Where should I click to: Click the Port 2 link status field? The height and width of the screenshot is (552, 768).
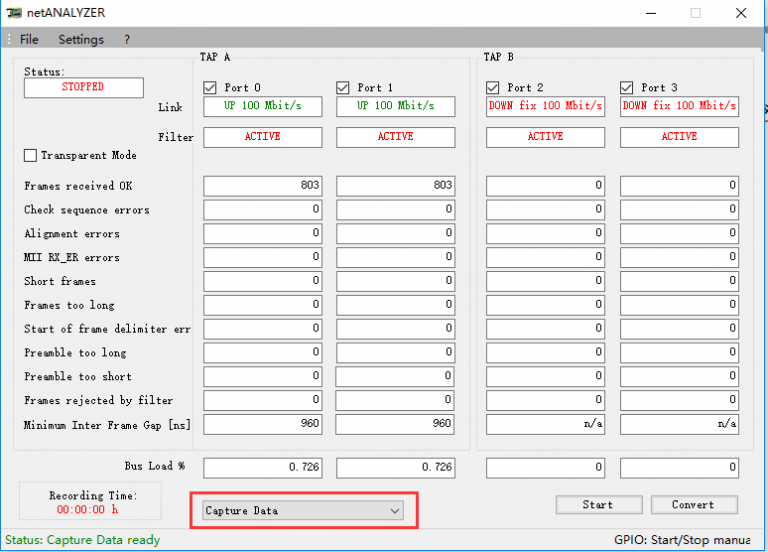pos(545,106)
